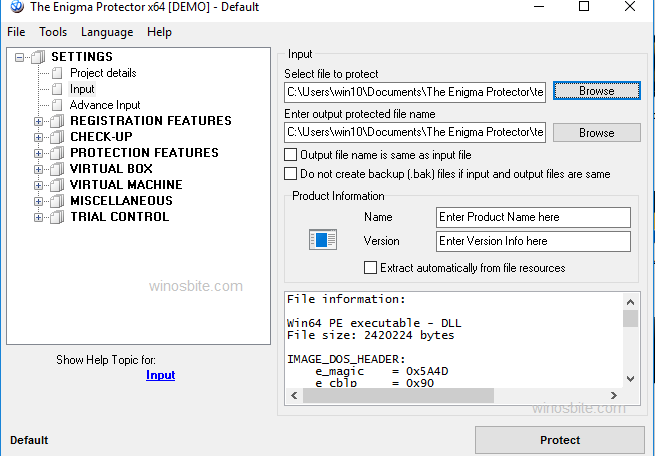
Task: Click Browse for file to protect
Action: [597, 91]
